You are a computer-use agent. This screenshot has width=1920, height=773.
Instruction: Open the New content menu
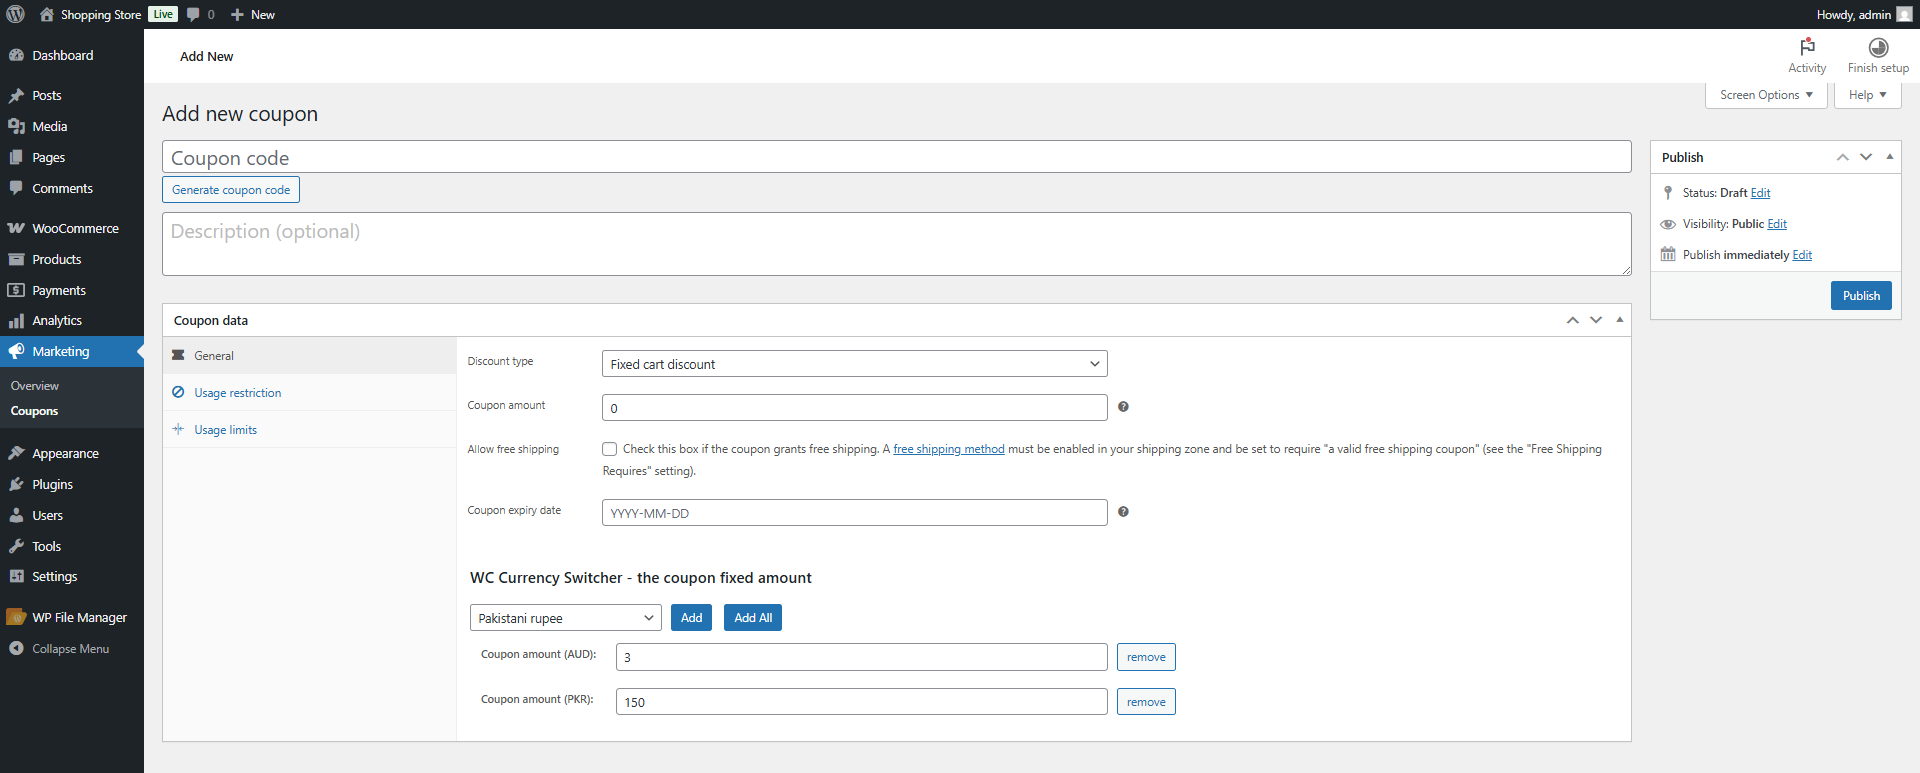(253, 14)
